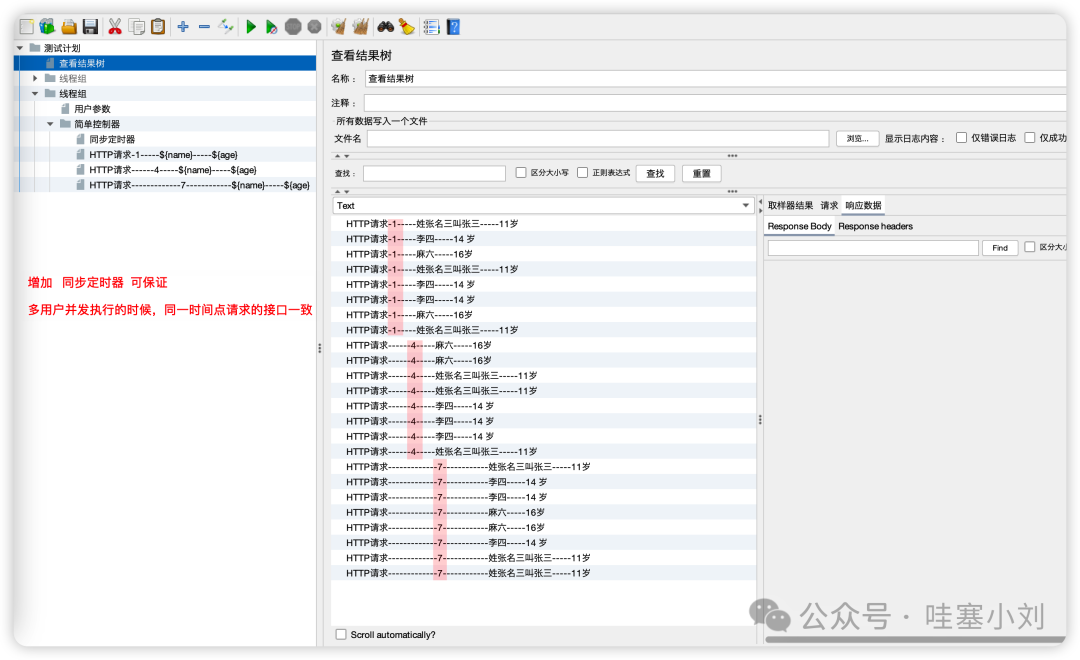Click the Toggle enable/disable arrows icon
The width and height of the screenshot is (1080, 660).
(226, 27)
